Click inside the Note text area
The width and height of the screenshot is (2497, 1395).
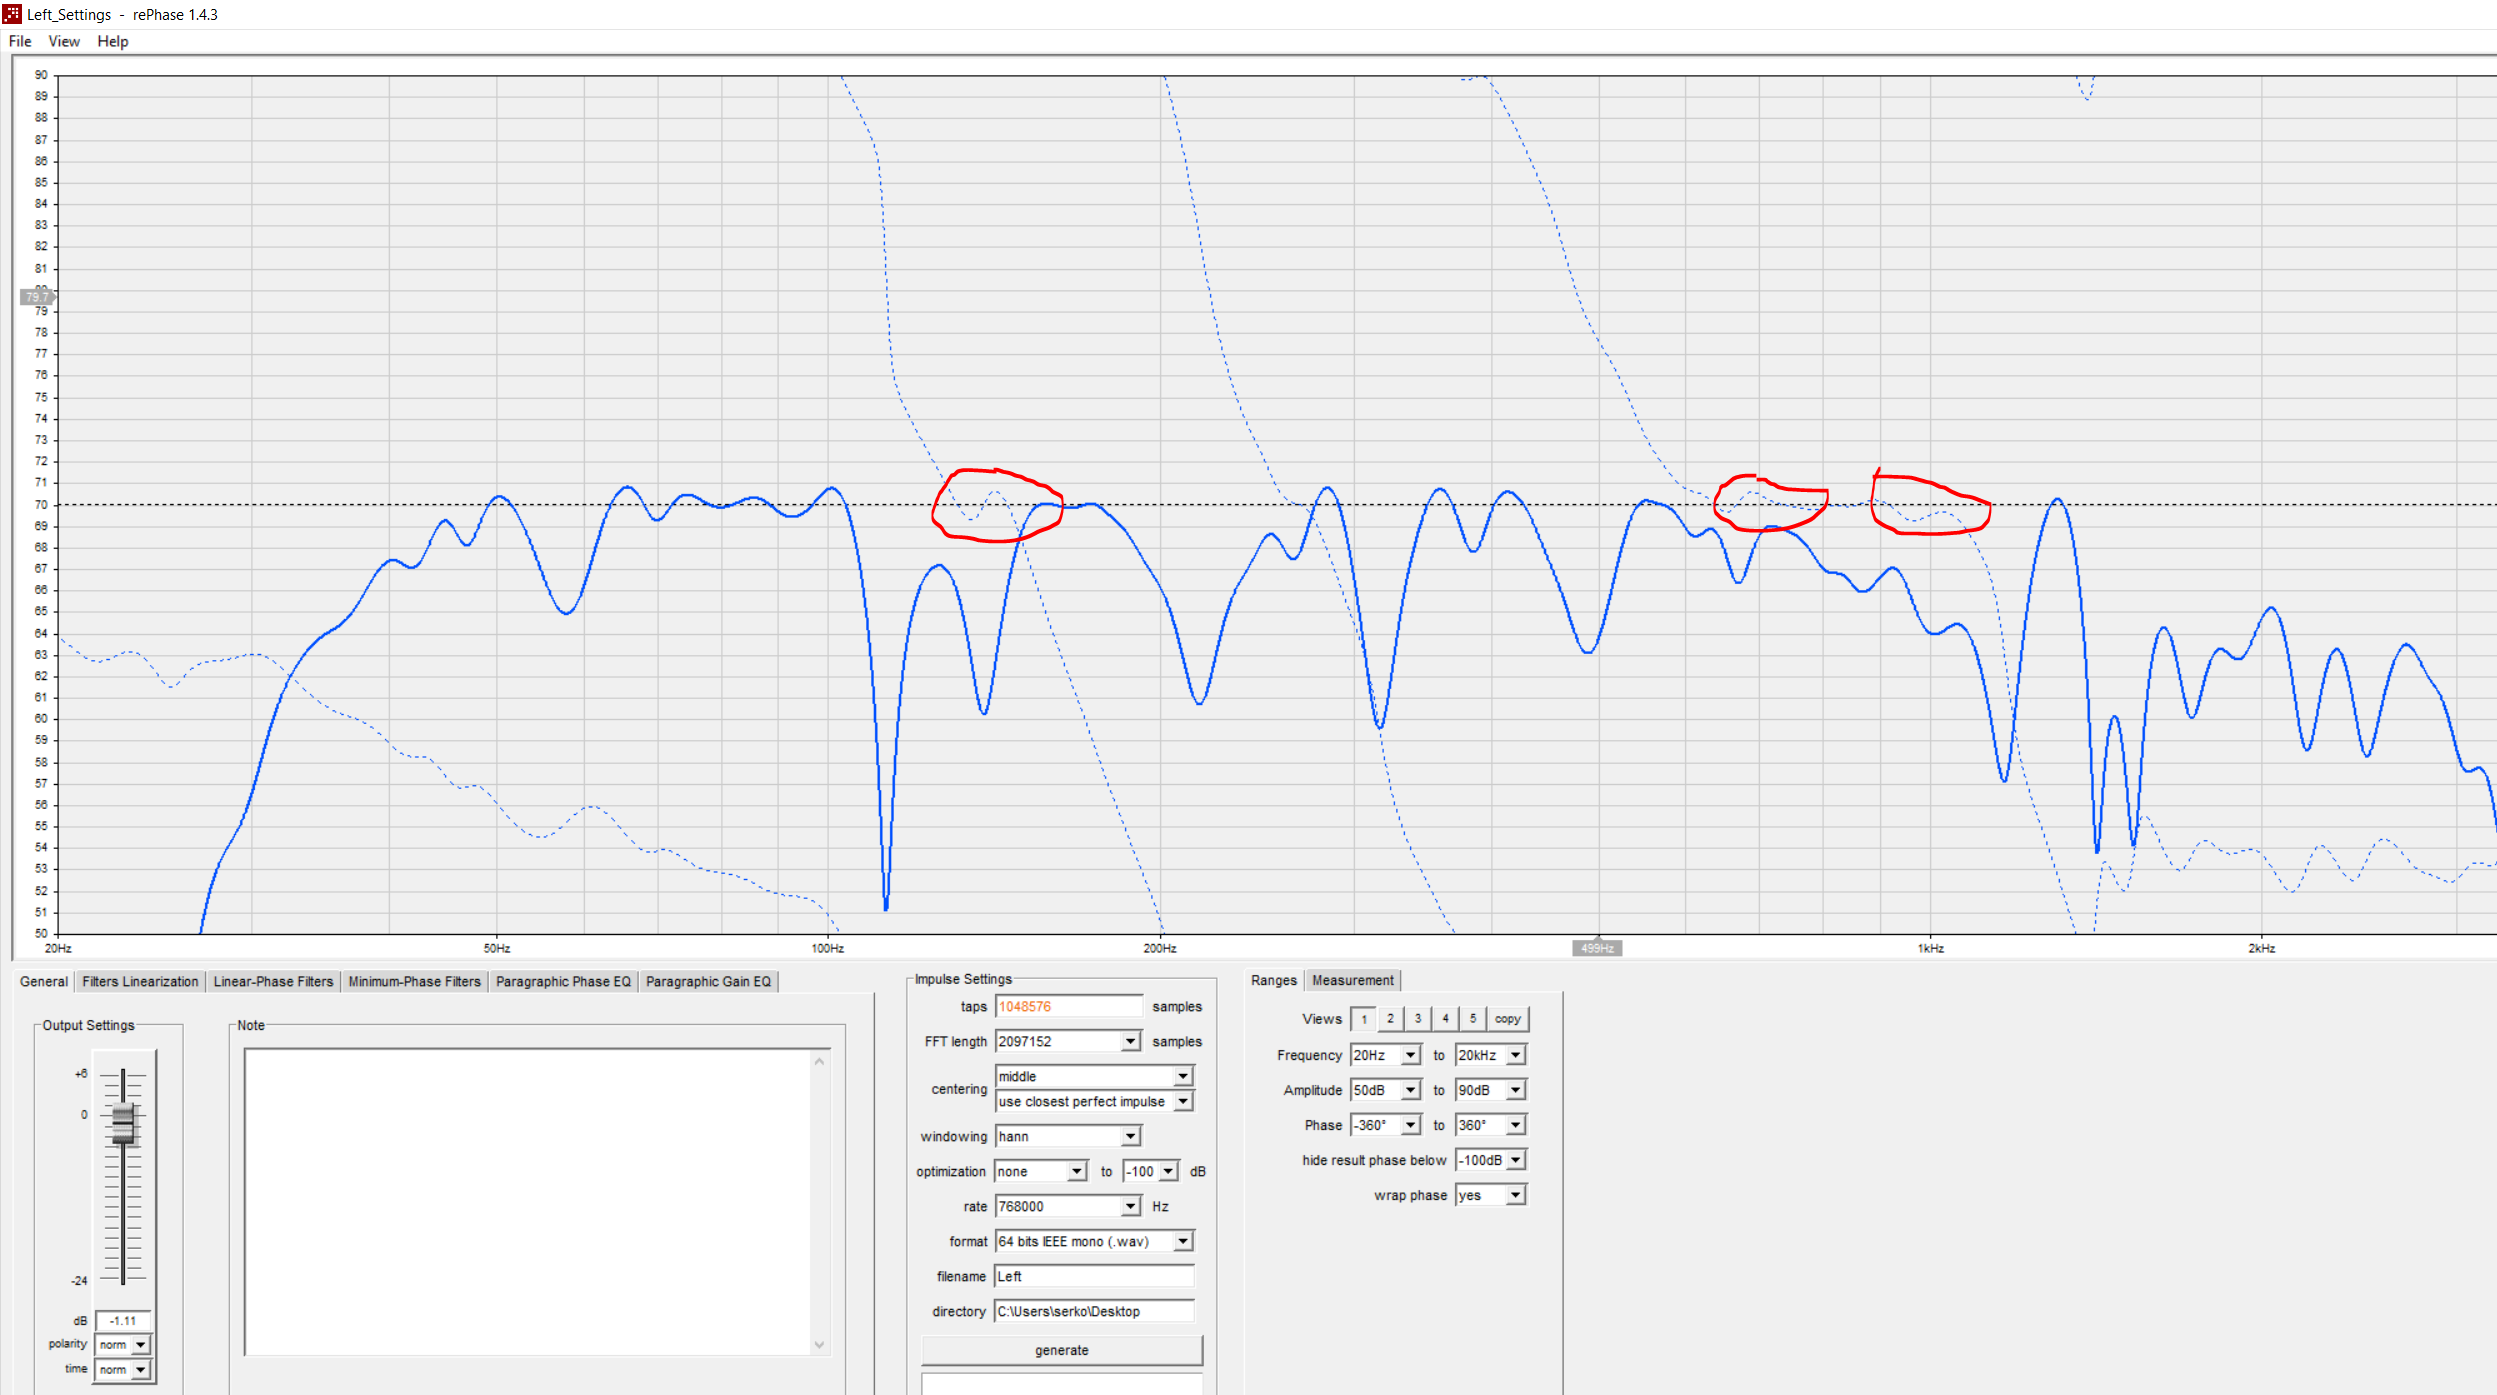point(528,1201)
